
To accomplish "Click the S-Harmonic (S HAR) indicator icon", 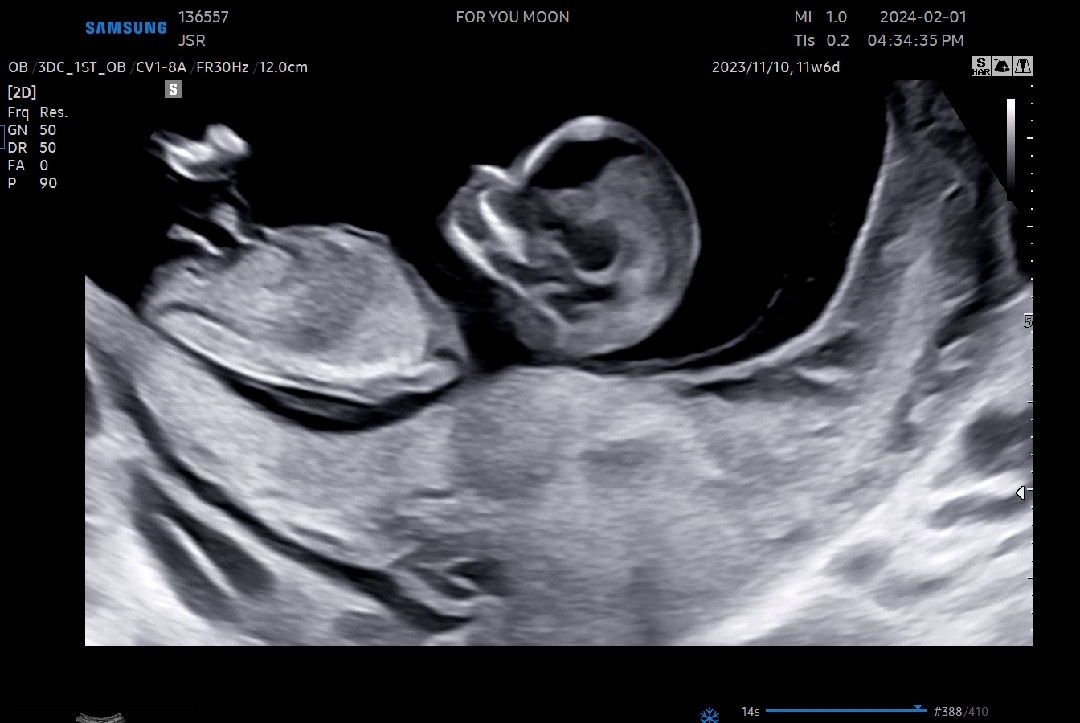I will [982, 66].
